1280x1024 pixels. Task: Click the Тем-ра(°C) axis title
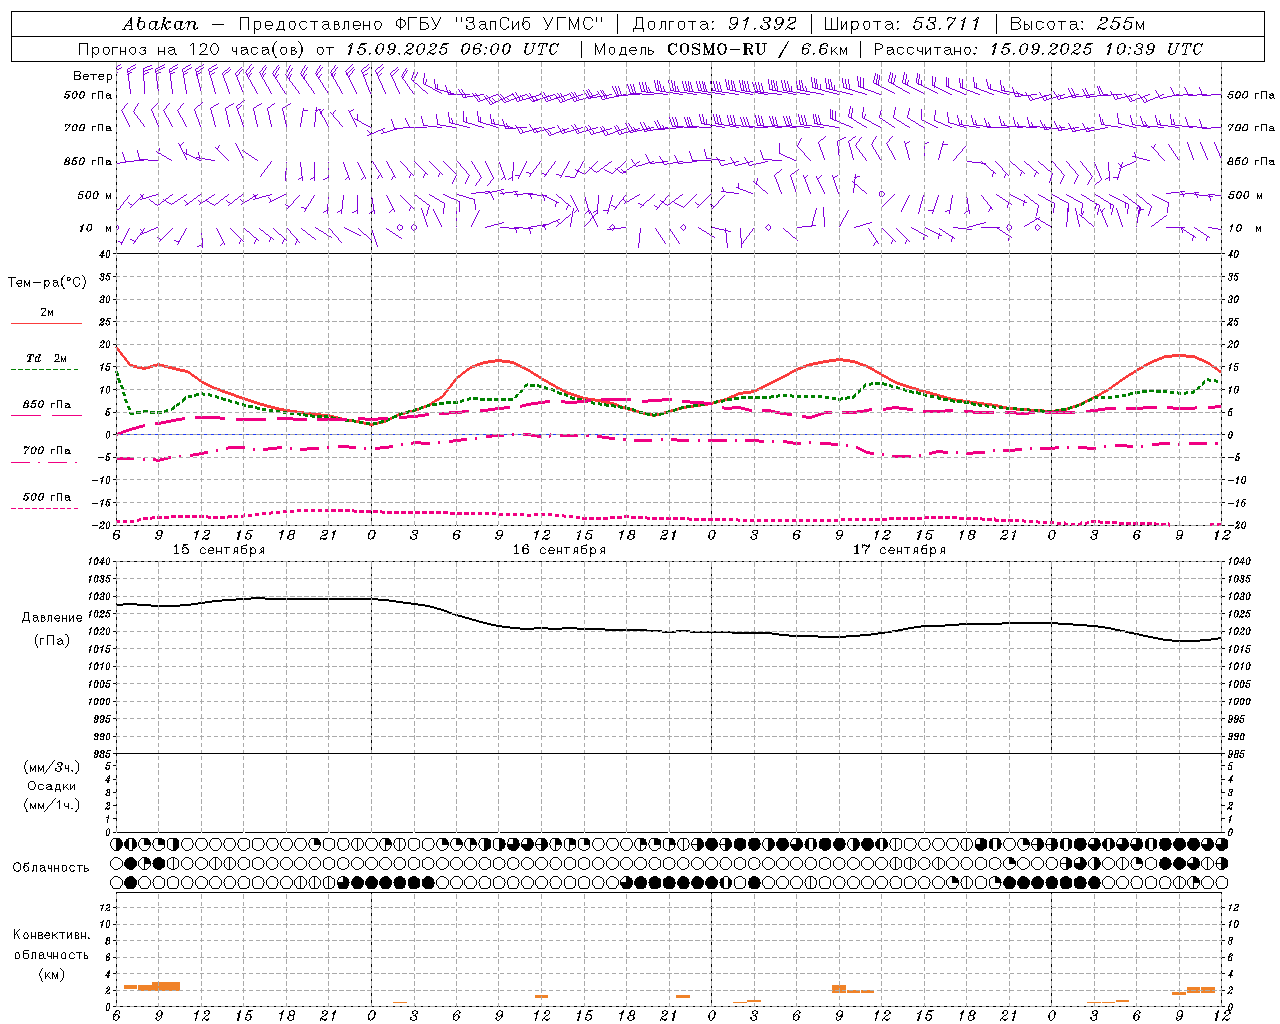[47, 283]
